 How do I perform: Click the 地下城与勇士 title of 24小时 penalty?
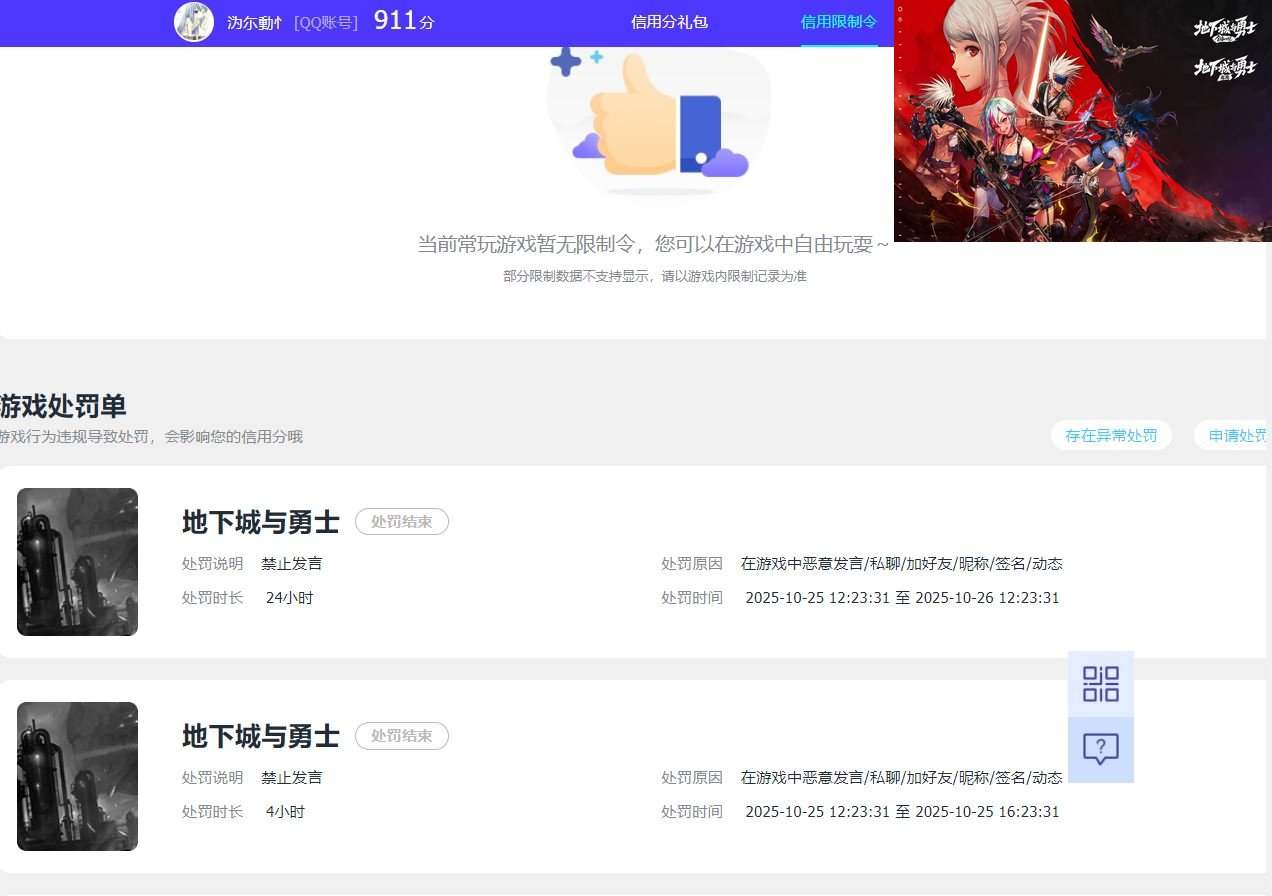pyautogui.click(x=261, y=522)
